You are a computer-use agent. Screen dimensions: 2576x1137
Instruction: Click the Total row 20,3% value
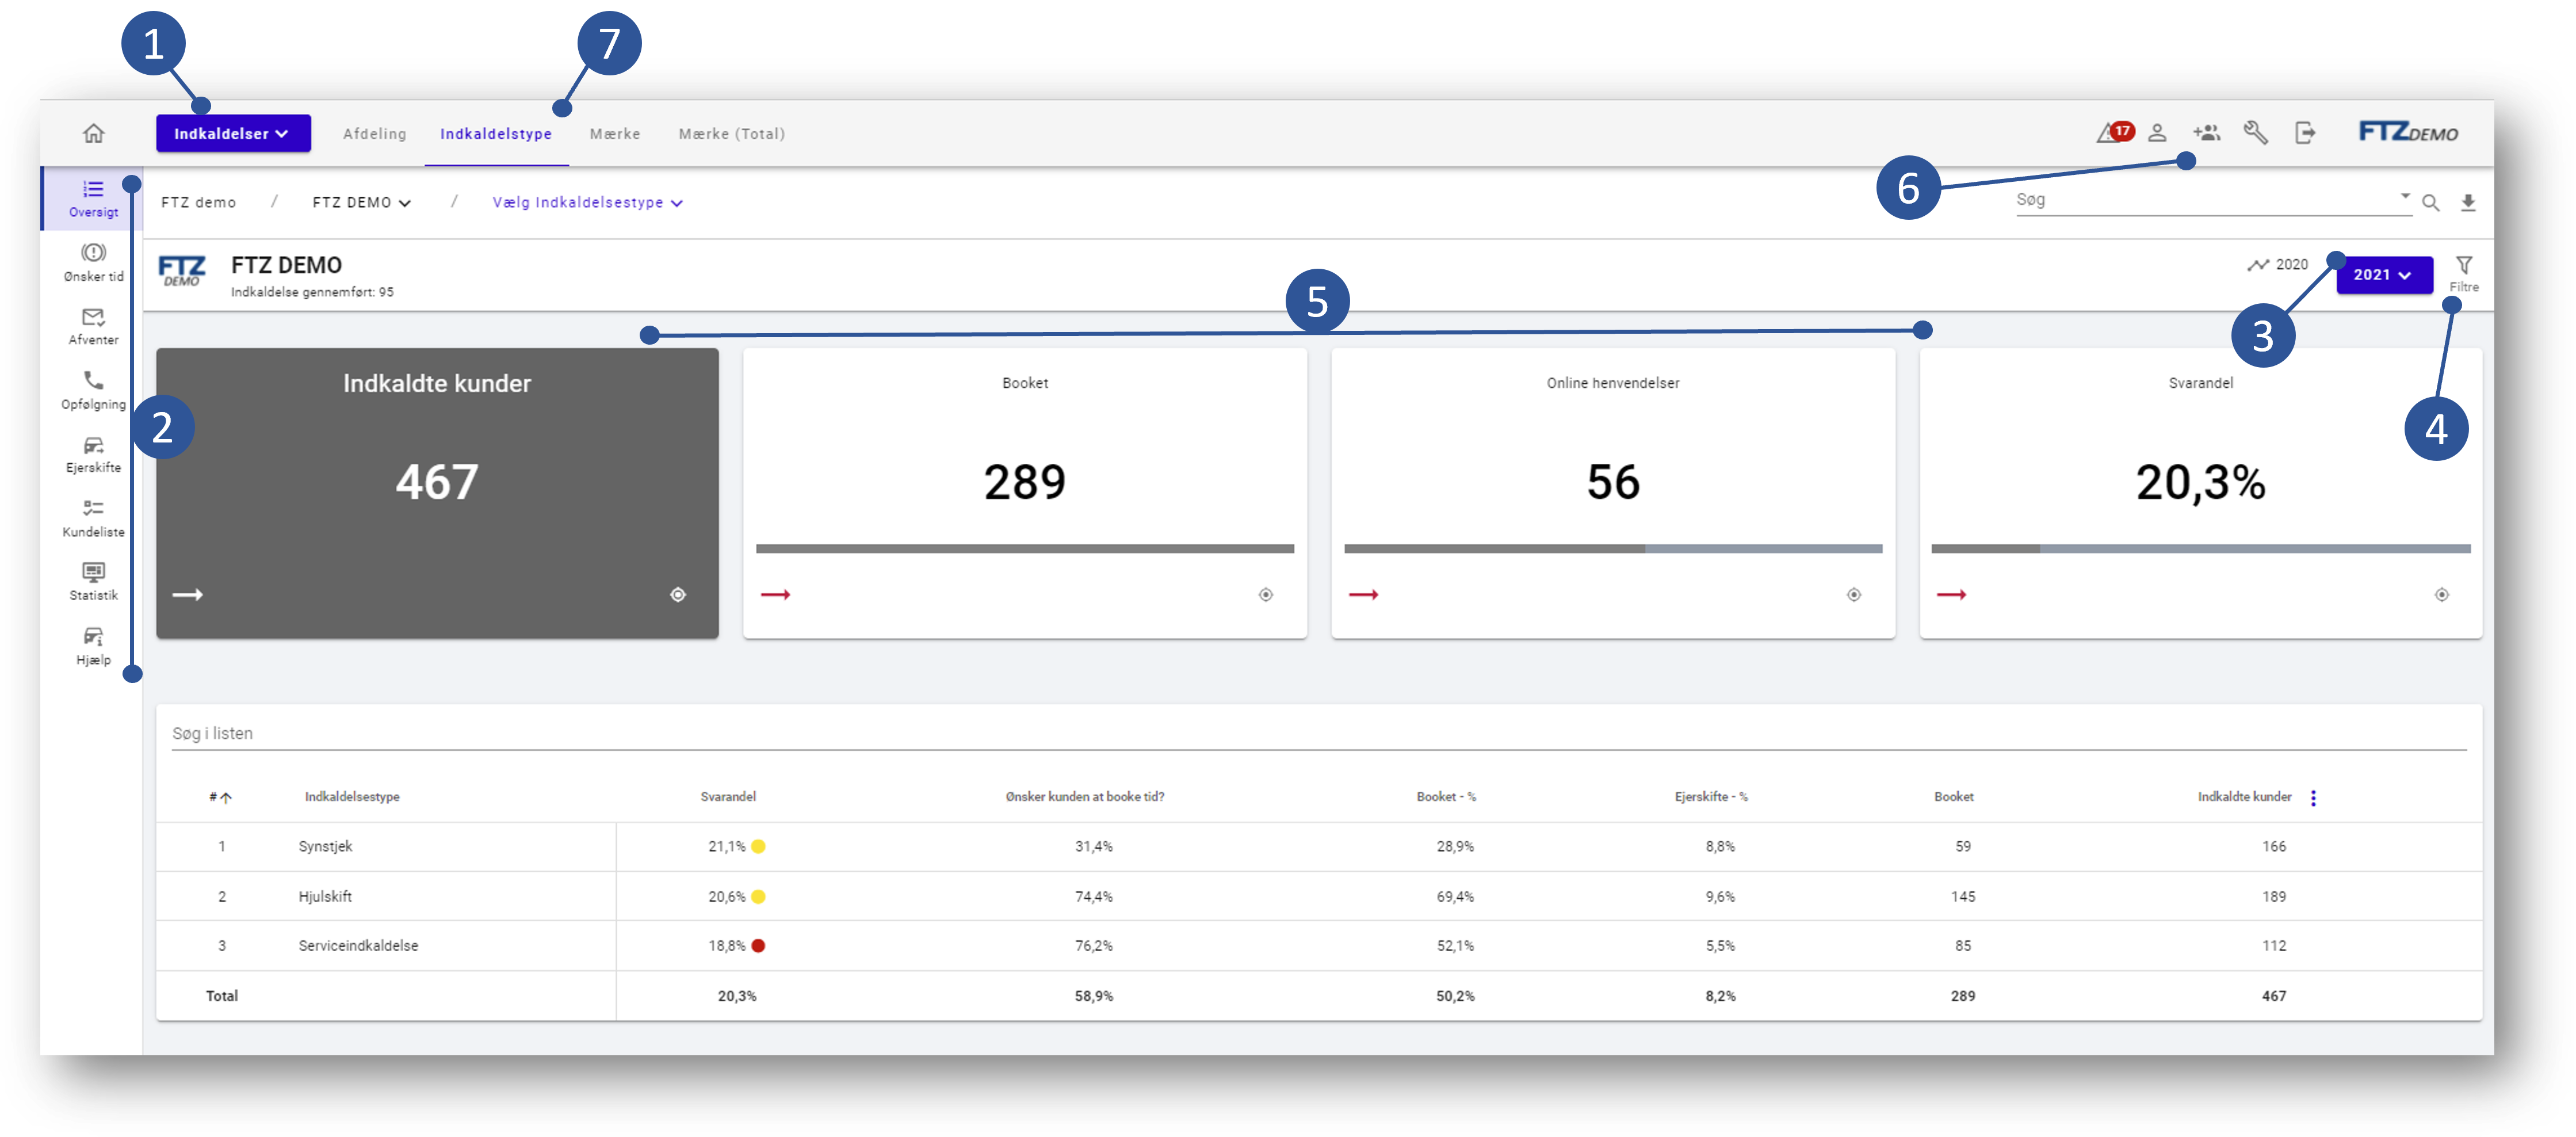[x=737, y=996]
